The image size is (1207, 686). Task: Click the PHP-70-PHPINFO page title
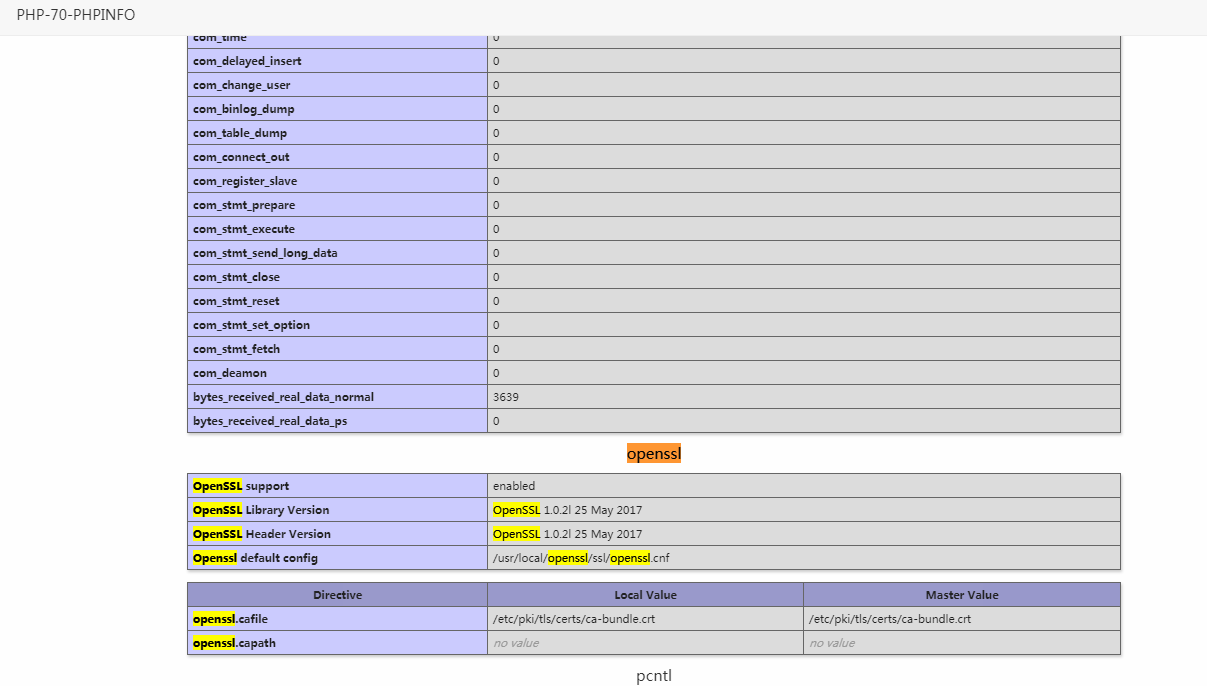76,15
